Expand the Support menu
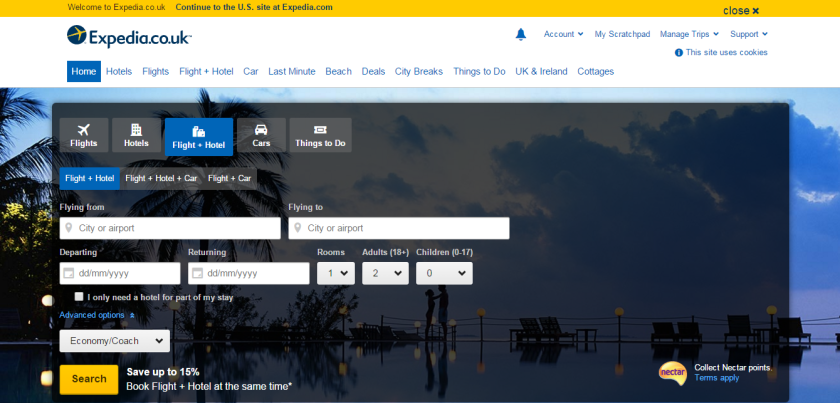 click(748, 34)
